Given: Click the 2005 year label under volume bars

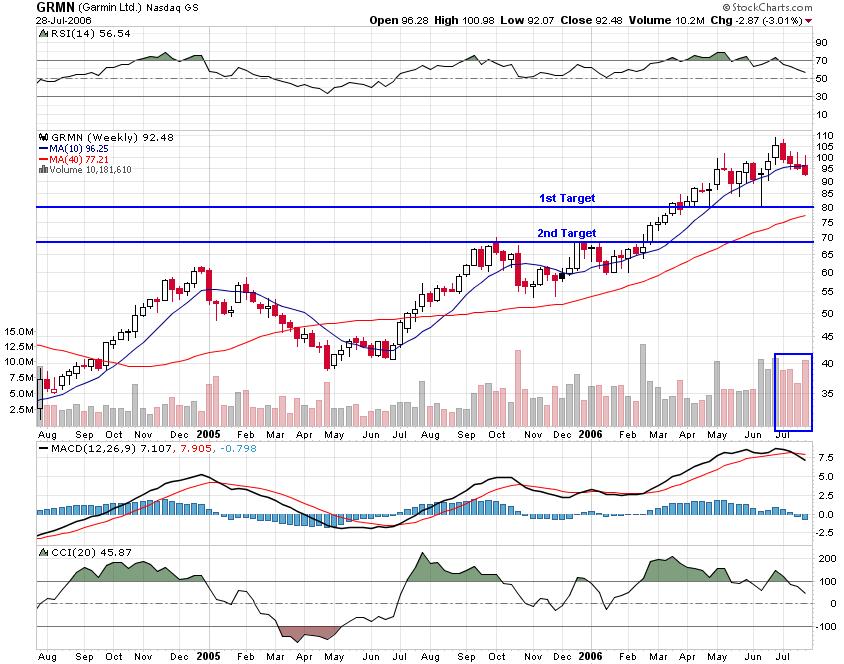Looking at the screenshot, I should click(x=208, y=434).
